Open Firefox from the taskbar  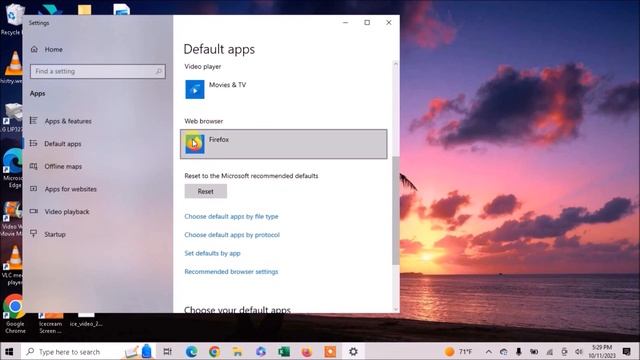[307, 351]
